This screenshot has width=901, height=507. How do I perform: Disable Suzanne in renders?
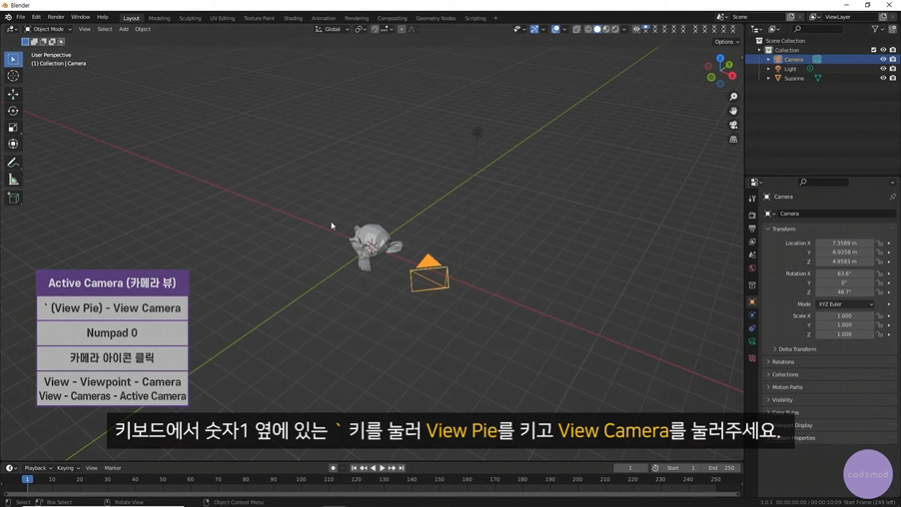coord(892,78)
